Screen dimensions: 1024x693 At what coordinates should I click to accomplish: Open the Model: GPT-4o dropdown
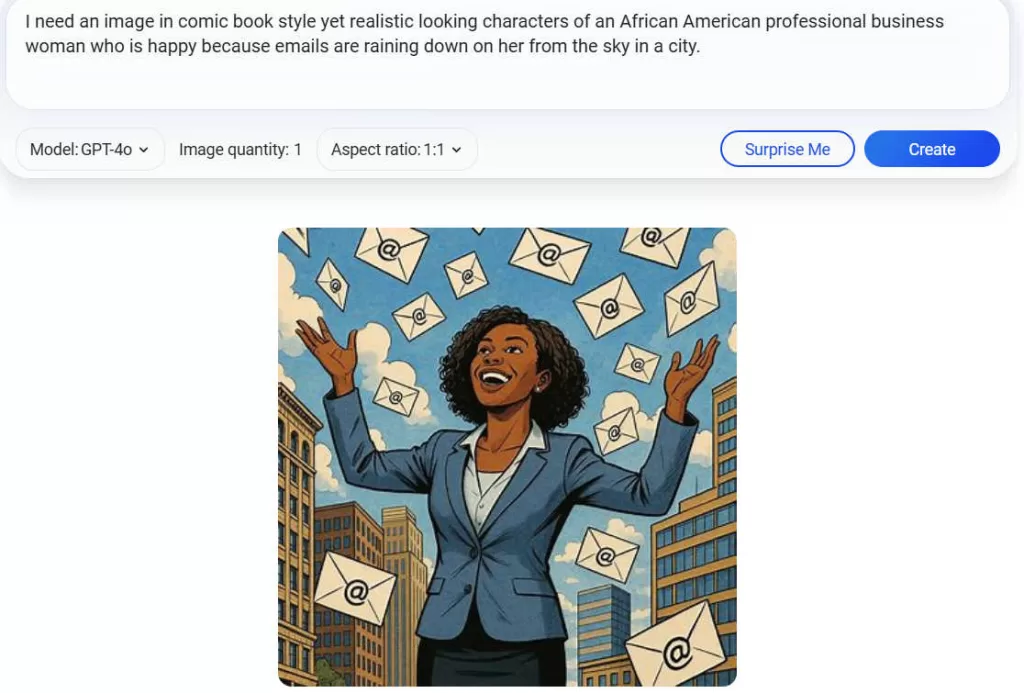coord(89,150)
